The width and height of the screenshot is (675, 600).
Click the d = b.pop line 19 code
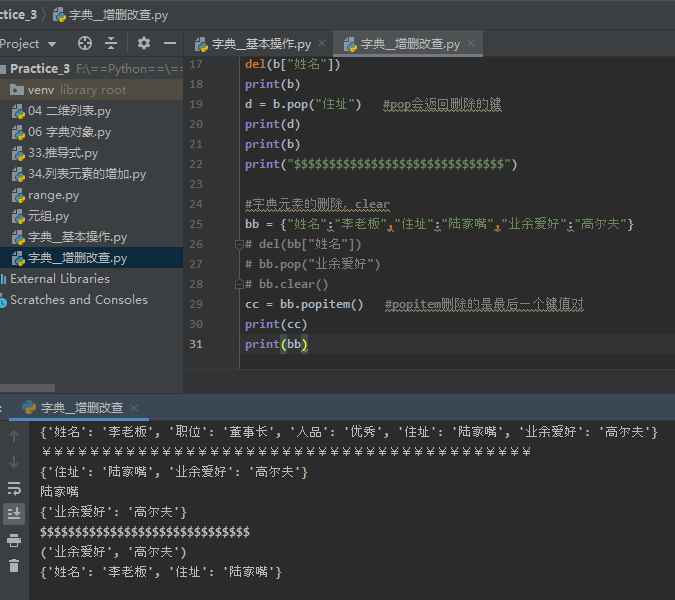pos(303,104)
